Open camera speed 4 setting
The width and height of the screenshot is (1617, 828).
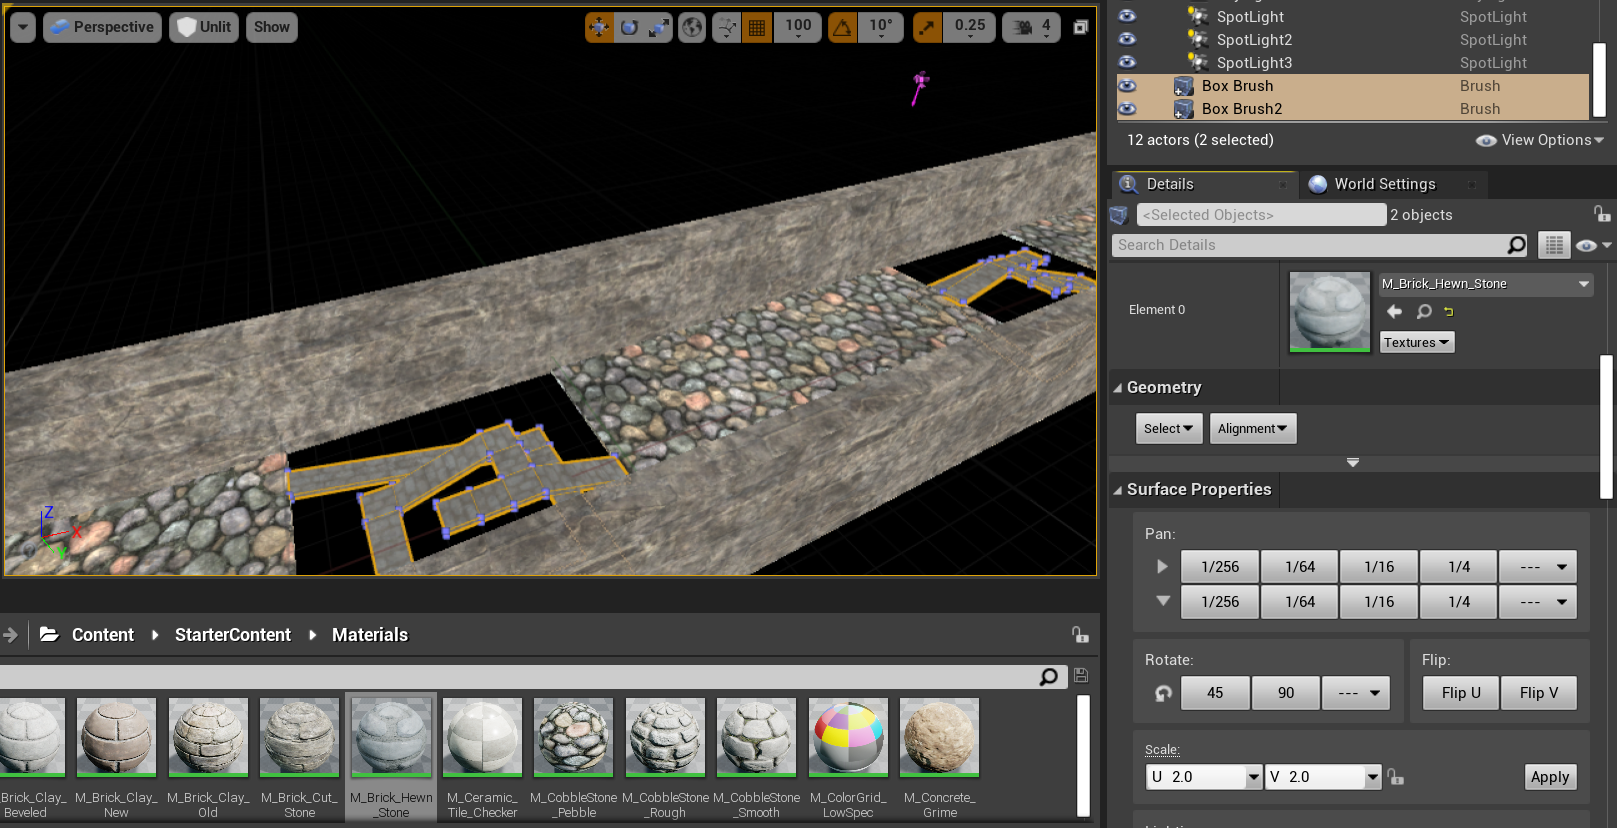[x=1031, y=27]
